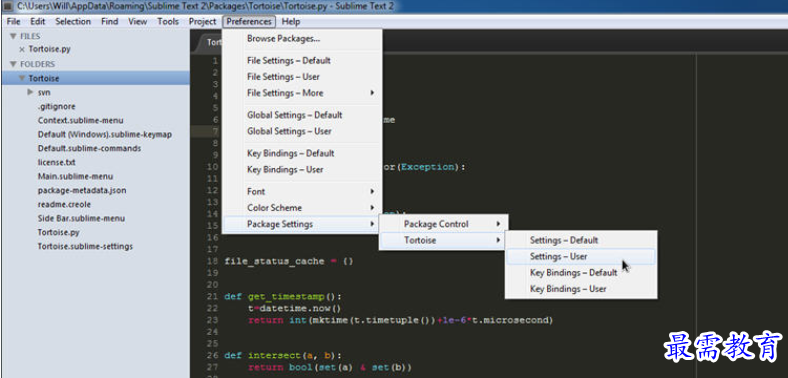
Task: Open the View menu
Action: (138, 22)
